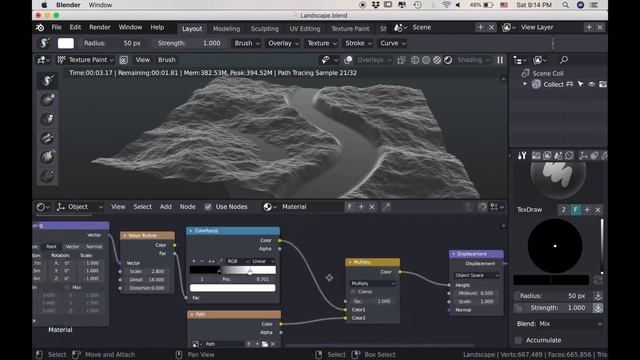Open the Render properties tab icon
The image size is (640, 360).
[536, 156]
